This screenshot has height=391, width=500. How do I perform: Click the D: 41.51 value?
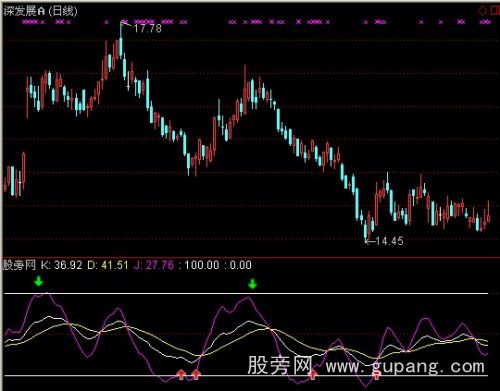(108, 265)
